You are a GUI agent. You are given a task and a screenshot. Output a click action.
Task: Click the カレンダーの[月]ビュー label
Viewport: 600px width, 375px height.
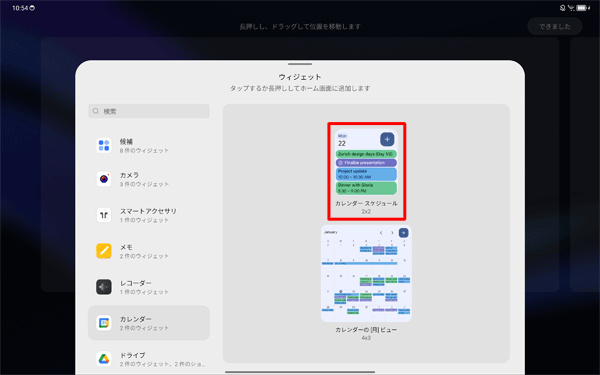[366, 329]
